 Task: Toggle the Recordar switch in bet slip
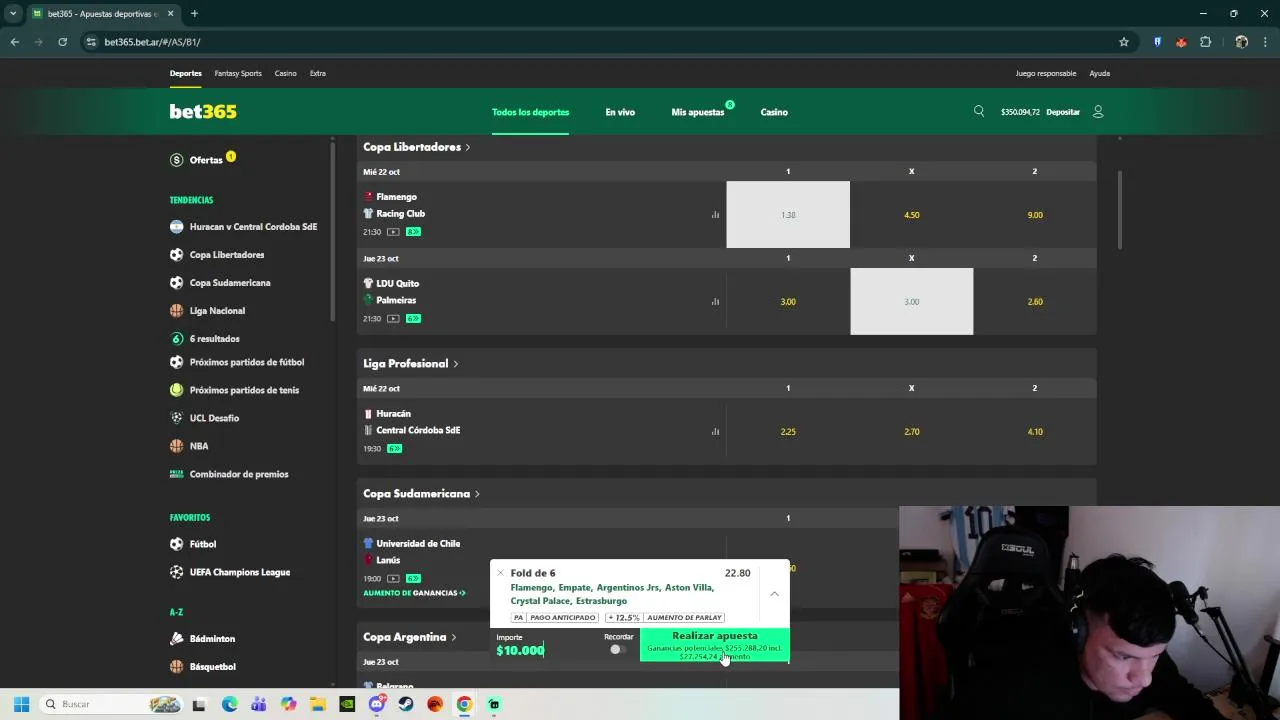click(618, 650)
